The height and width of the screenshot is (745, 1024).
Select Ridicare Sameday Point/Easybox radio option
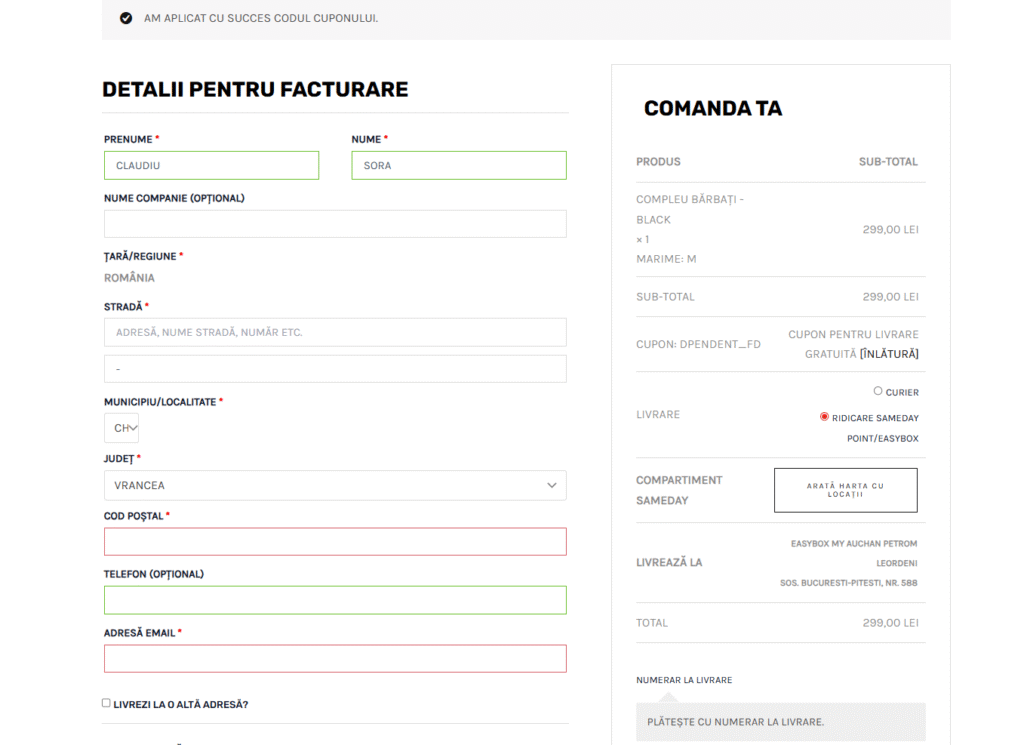pos(824,417)
